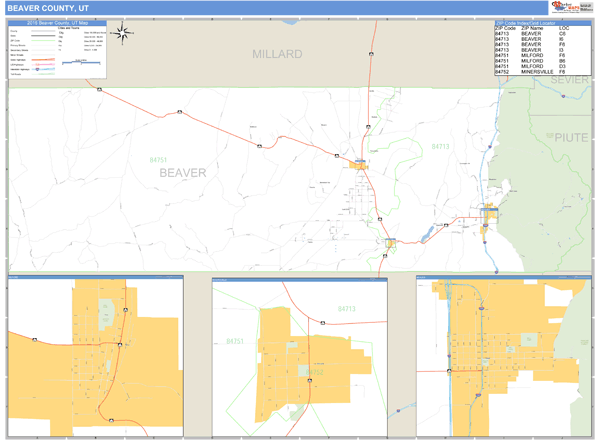The width and height of the screenshot is (600, 440).
Task: Click '84751' label in the Minersville inset
Action: click(235, 341)
